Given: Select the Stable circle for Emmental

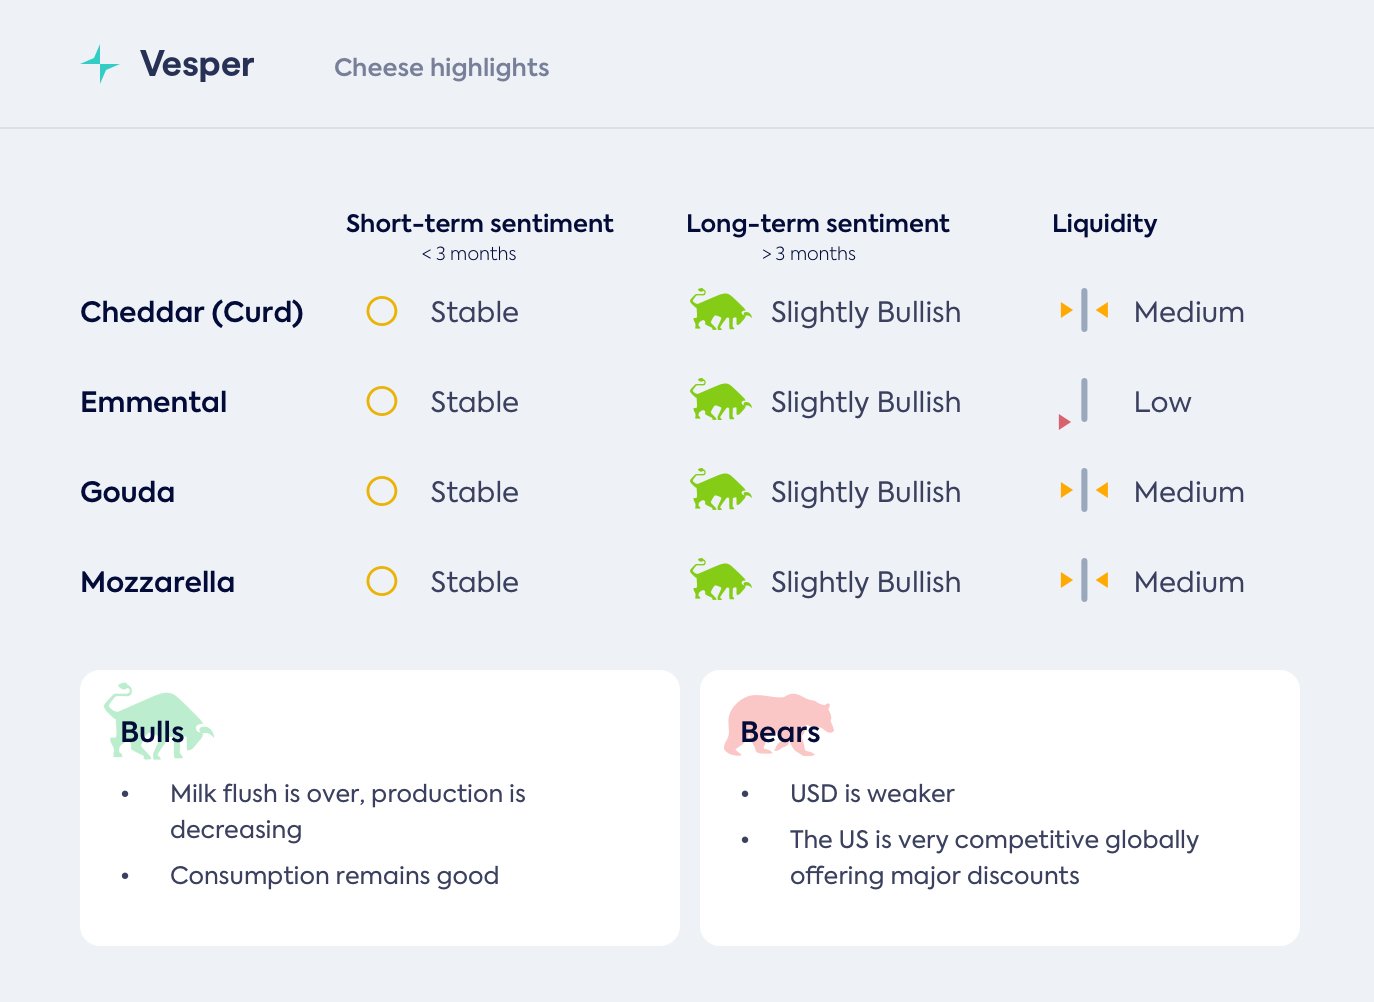Looking at the screenshot, I should coord(382,401).
